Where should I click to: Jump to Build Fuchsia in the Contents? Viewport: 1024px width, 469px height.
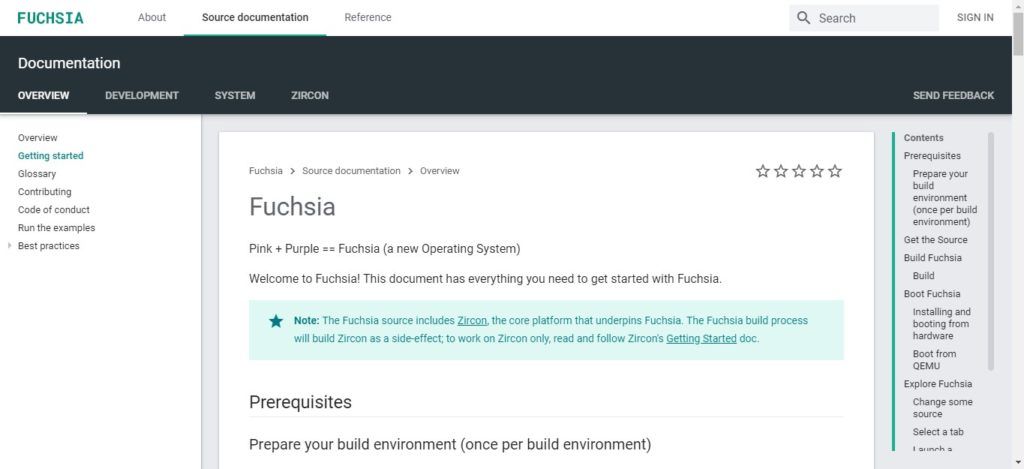pyautogui.click(x=933, y=257)
